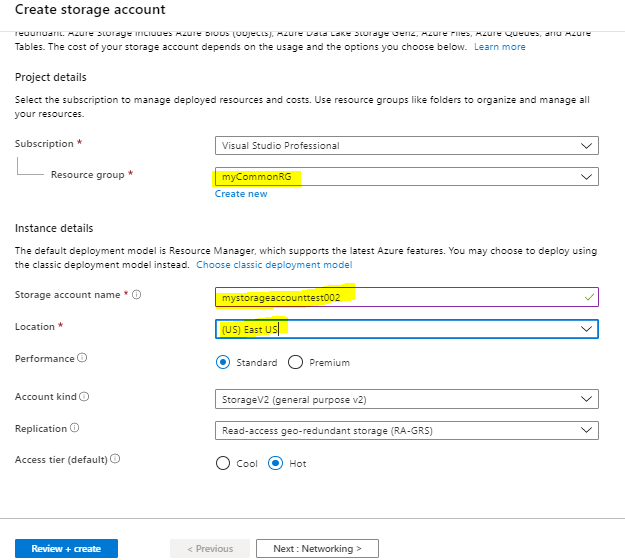
Task: Select Premium performance radio button
Action: click(296, 362)
